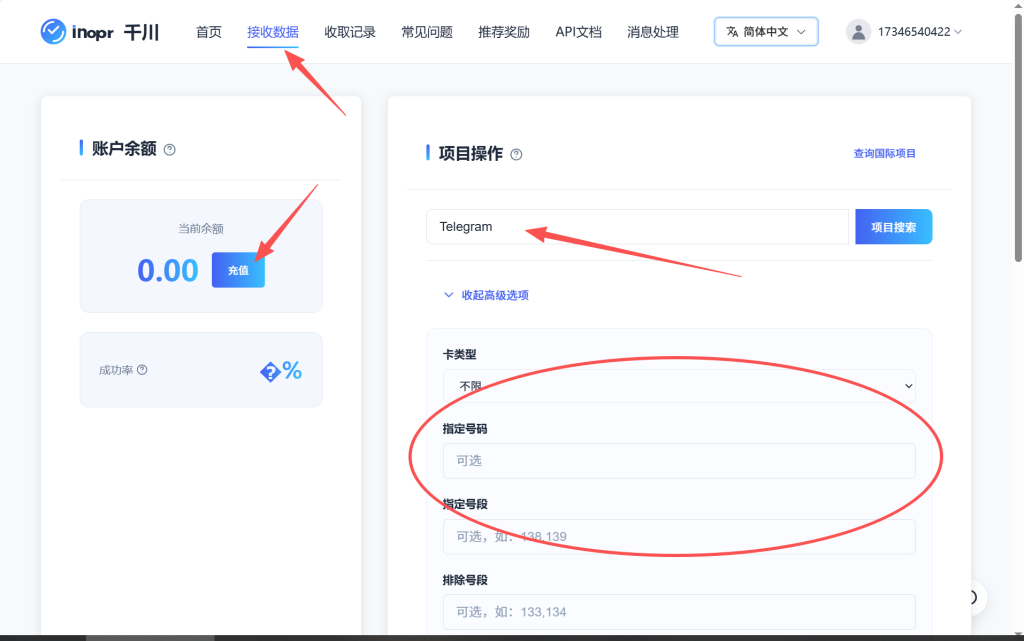Click the 充值 recharge button

(238, 270)
